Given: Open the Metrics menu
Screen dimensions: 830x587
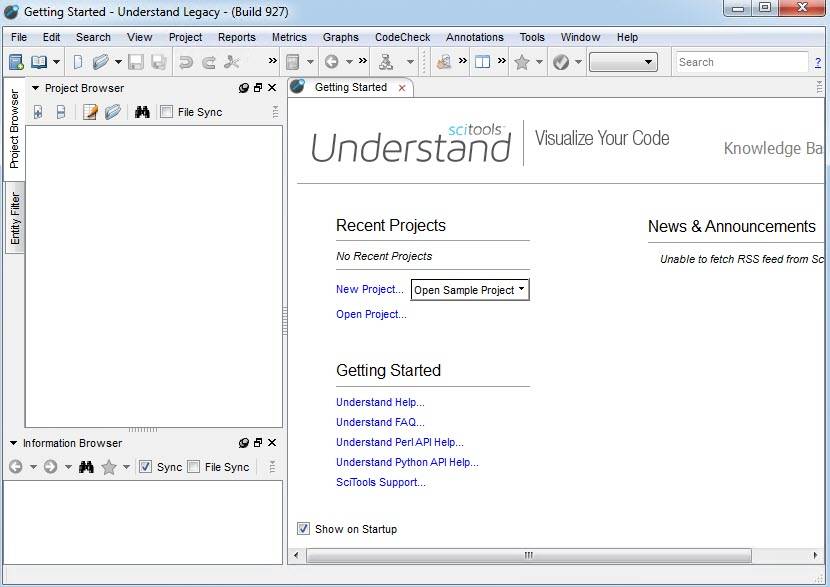Looking at the screenshot, I should point(289,37).
